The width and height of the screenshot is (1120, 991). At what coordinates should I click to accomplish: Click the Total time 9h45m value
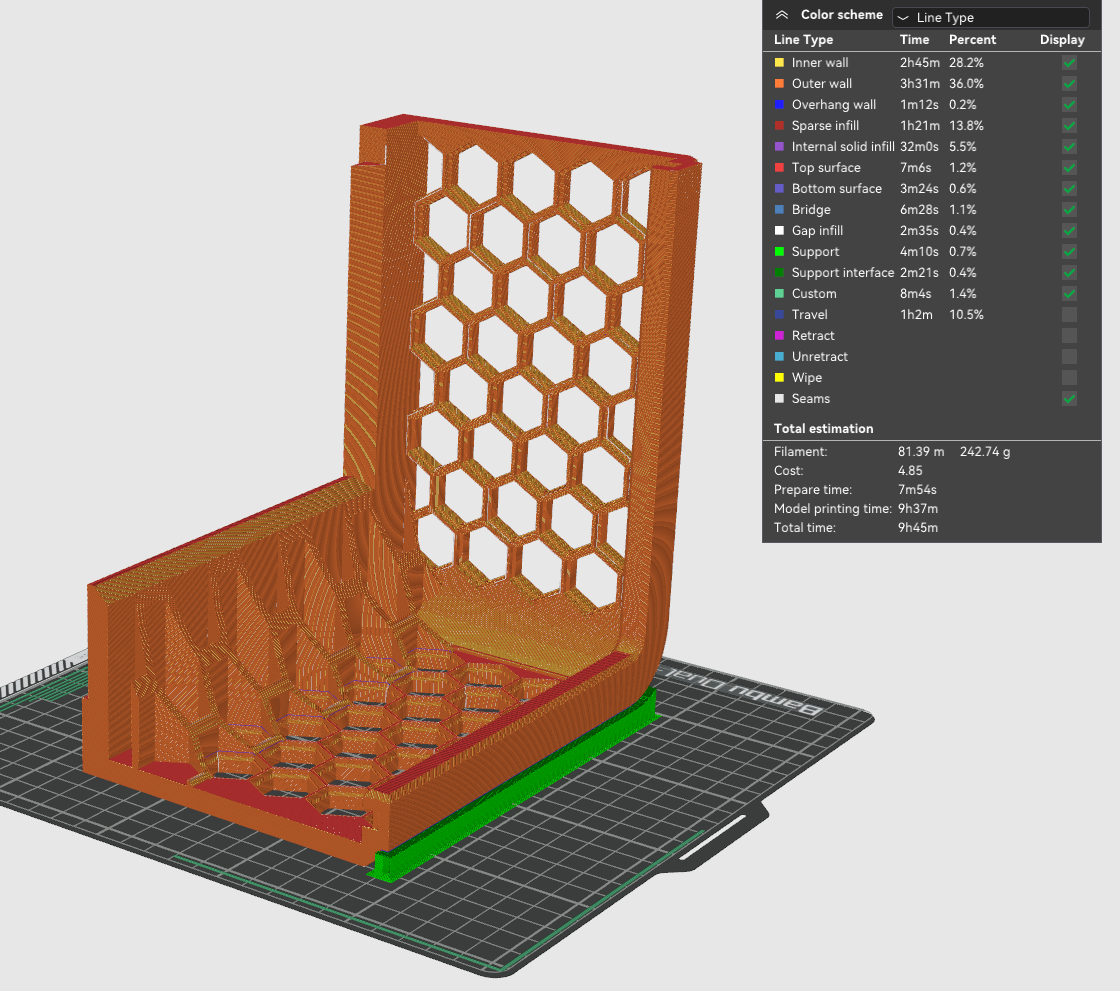(918, 527)
